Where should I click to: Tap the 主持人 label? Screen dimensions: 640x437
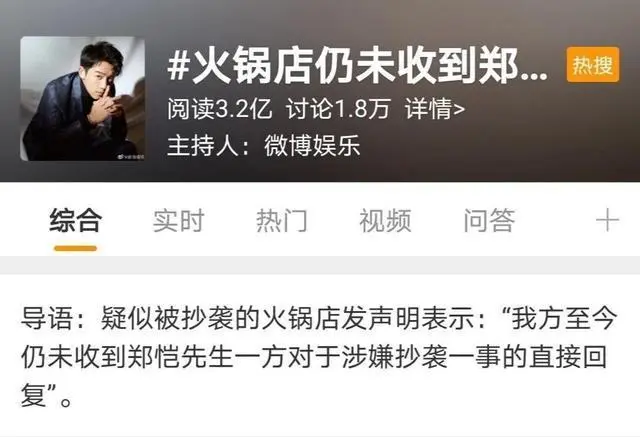[203, 146]
